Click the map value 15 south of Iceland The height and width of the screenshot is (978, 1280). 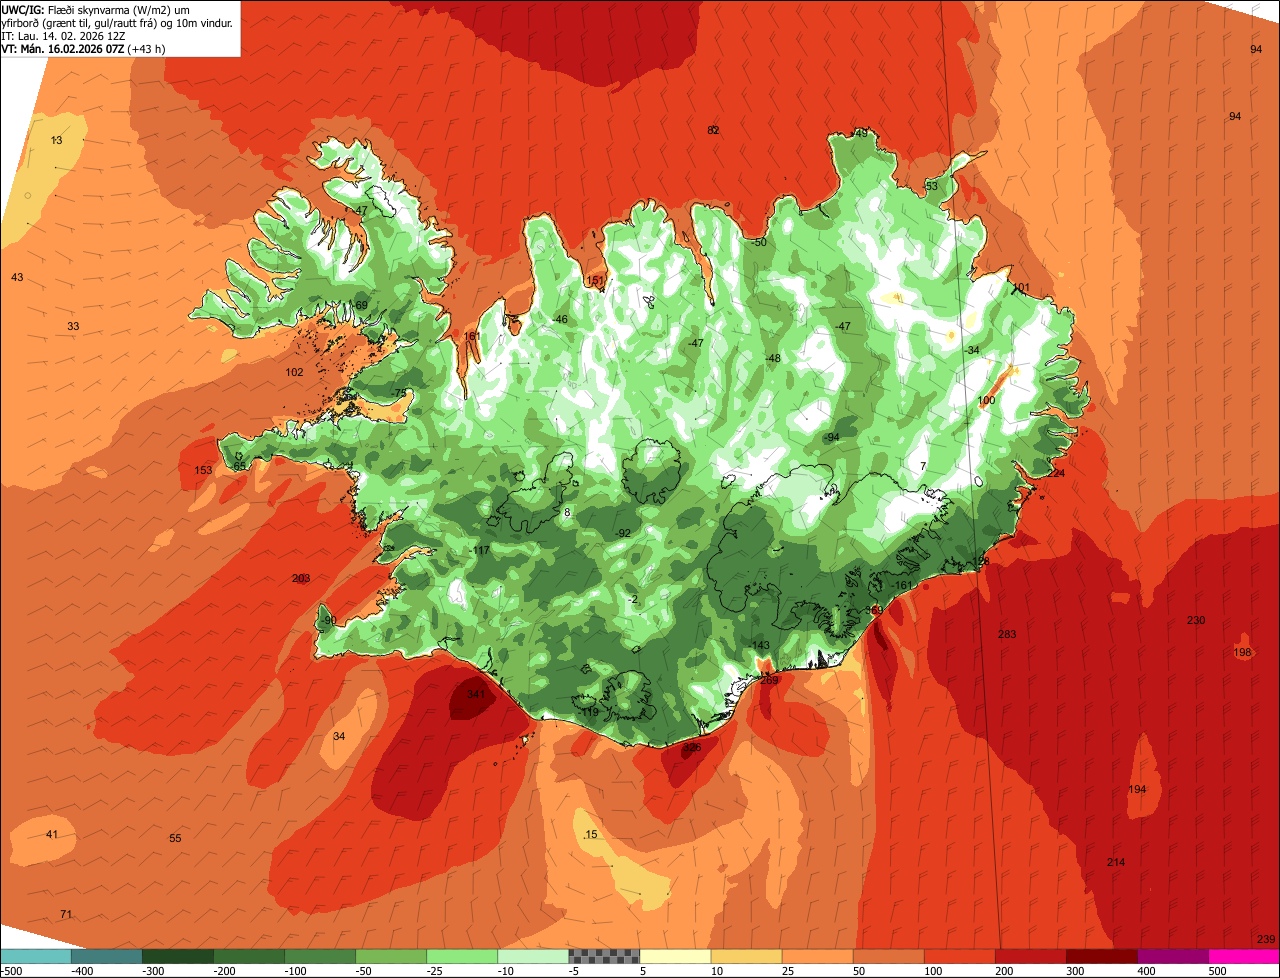[x=591, y=835]
